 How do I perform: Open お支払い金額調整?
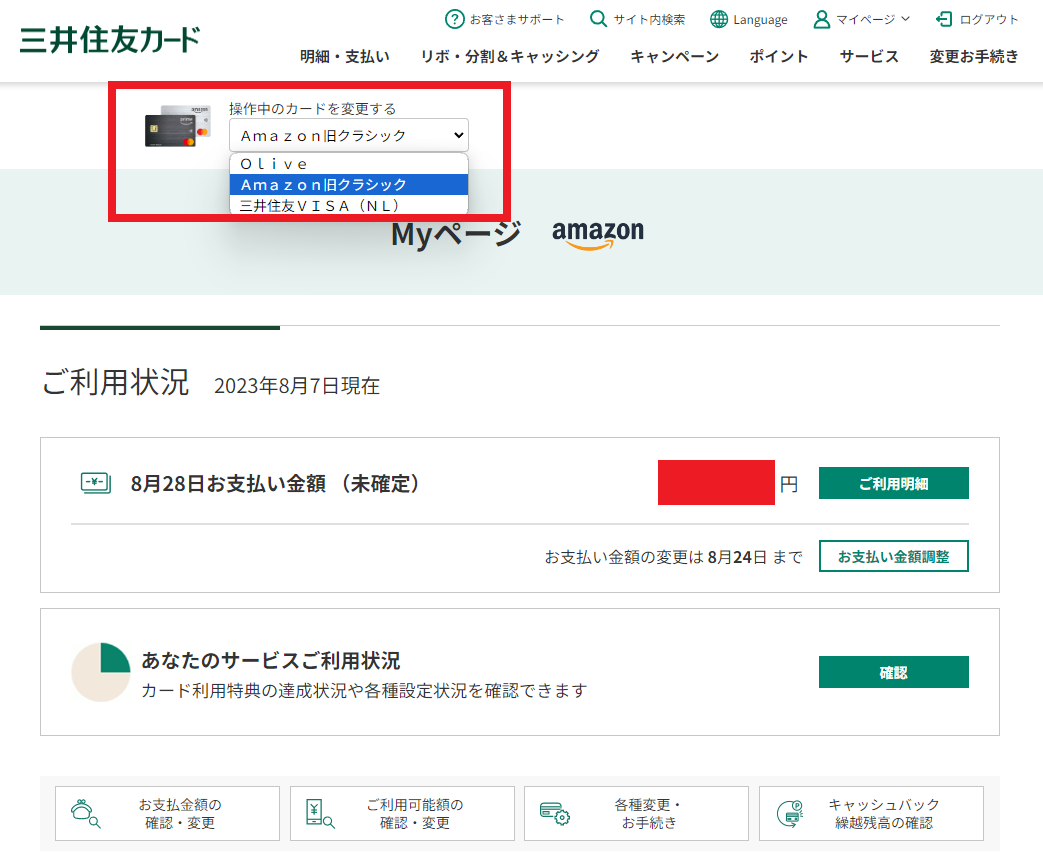(x=893, y=556)
